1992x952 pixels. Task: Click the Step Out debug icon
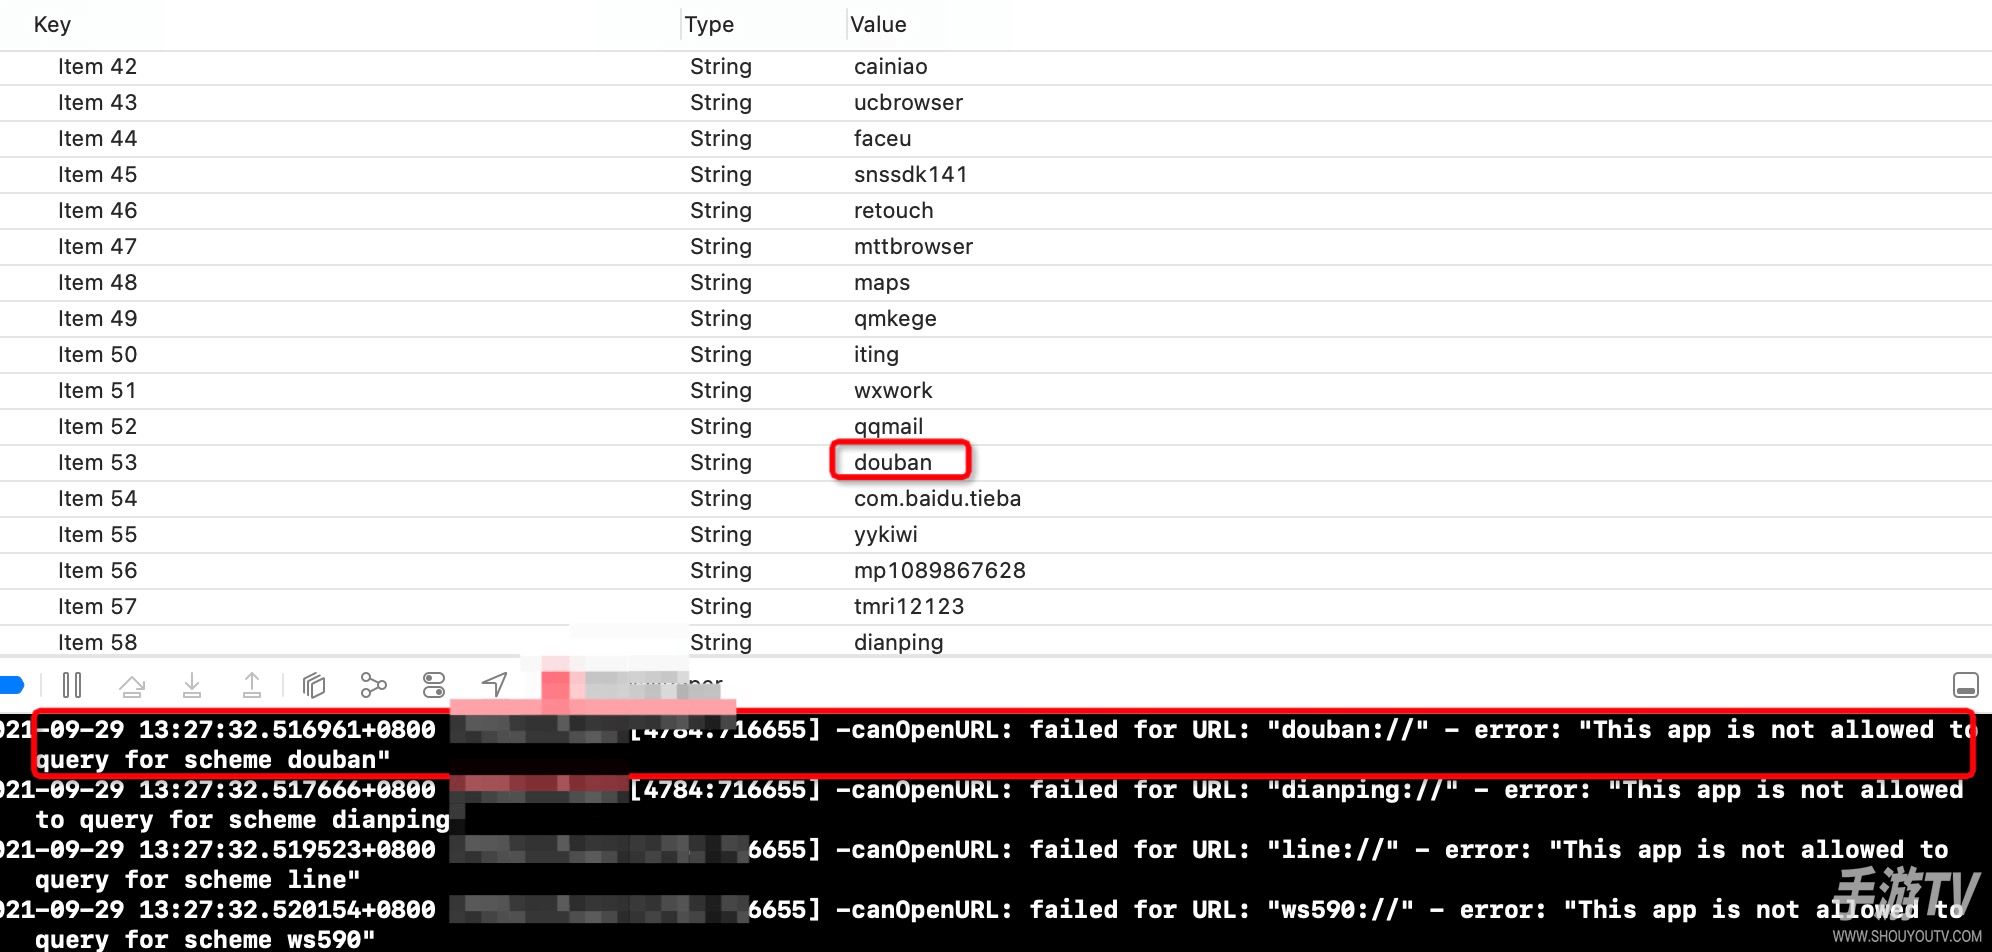(x=252, y=685)
